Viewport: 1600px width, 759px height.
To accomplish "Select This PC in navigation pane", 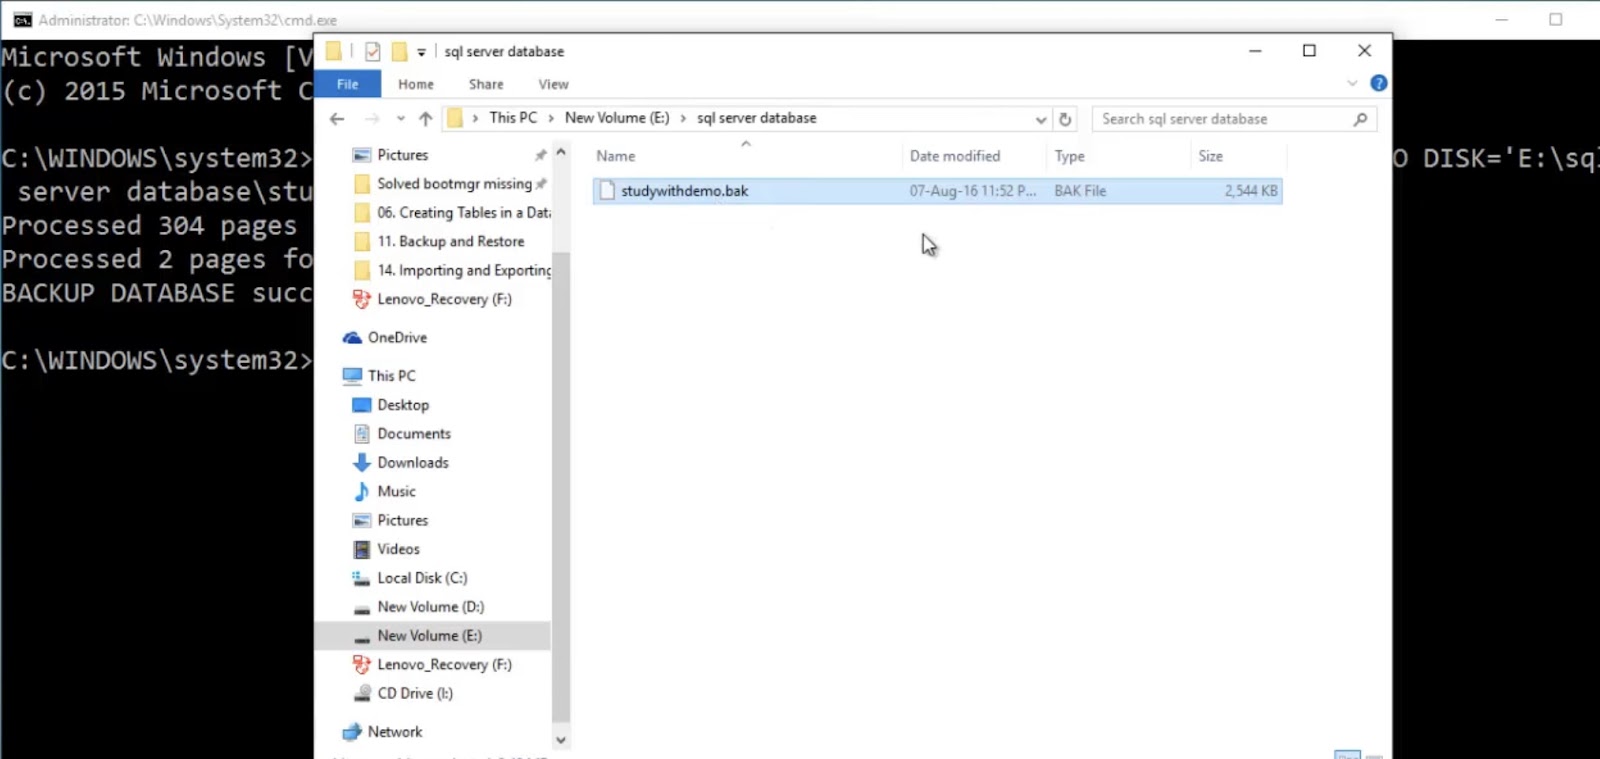I will click(x=391, y=376).
